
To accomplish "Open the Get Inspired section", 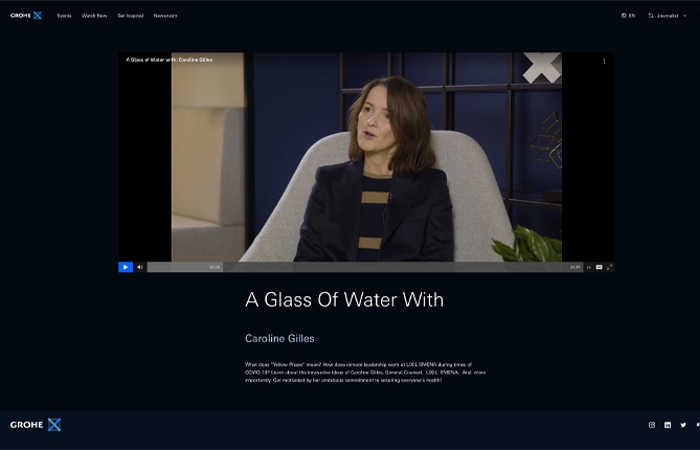I will click(130, 16).
